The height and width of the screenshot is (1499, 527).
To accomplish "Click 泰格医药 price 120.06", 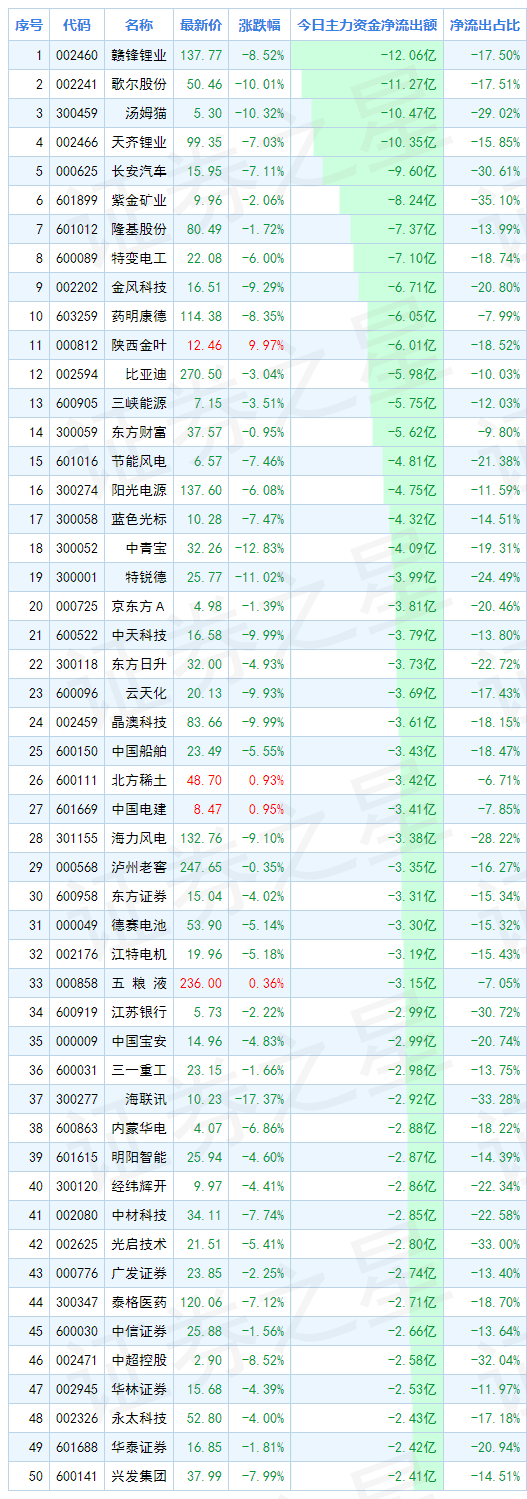I will [201, 1302].
